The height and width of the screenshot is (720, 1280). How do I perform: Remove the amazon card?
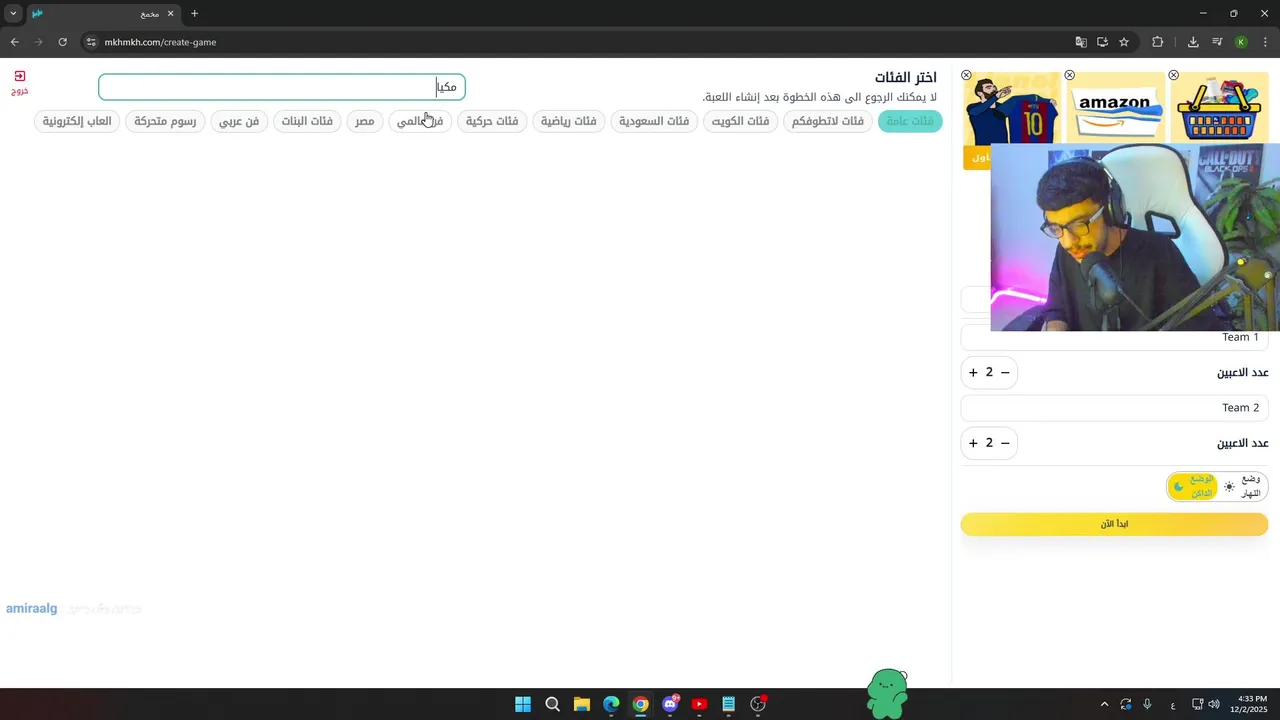click(x=1070, y=75)
